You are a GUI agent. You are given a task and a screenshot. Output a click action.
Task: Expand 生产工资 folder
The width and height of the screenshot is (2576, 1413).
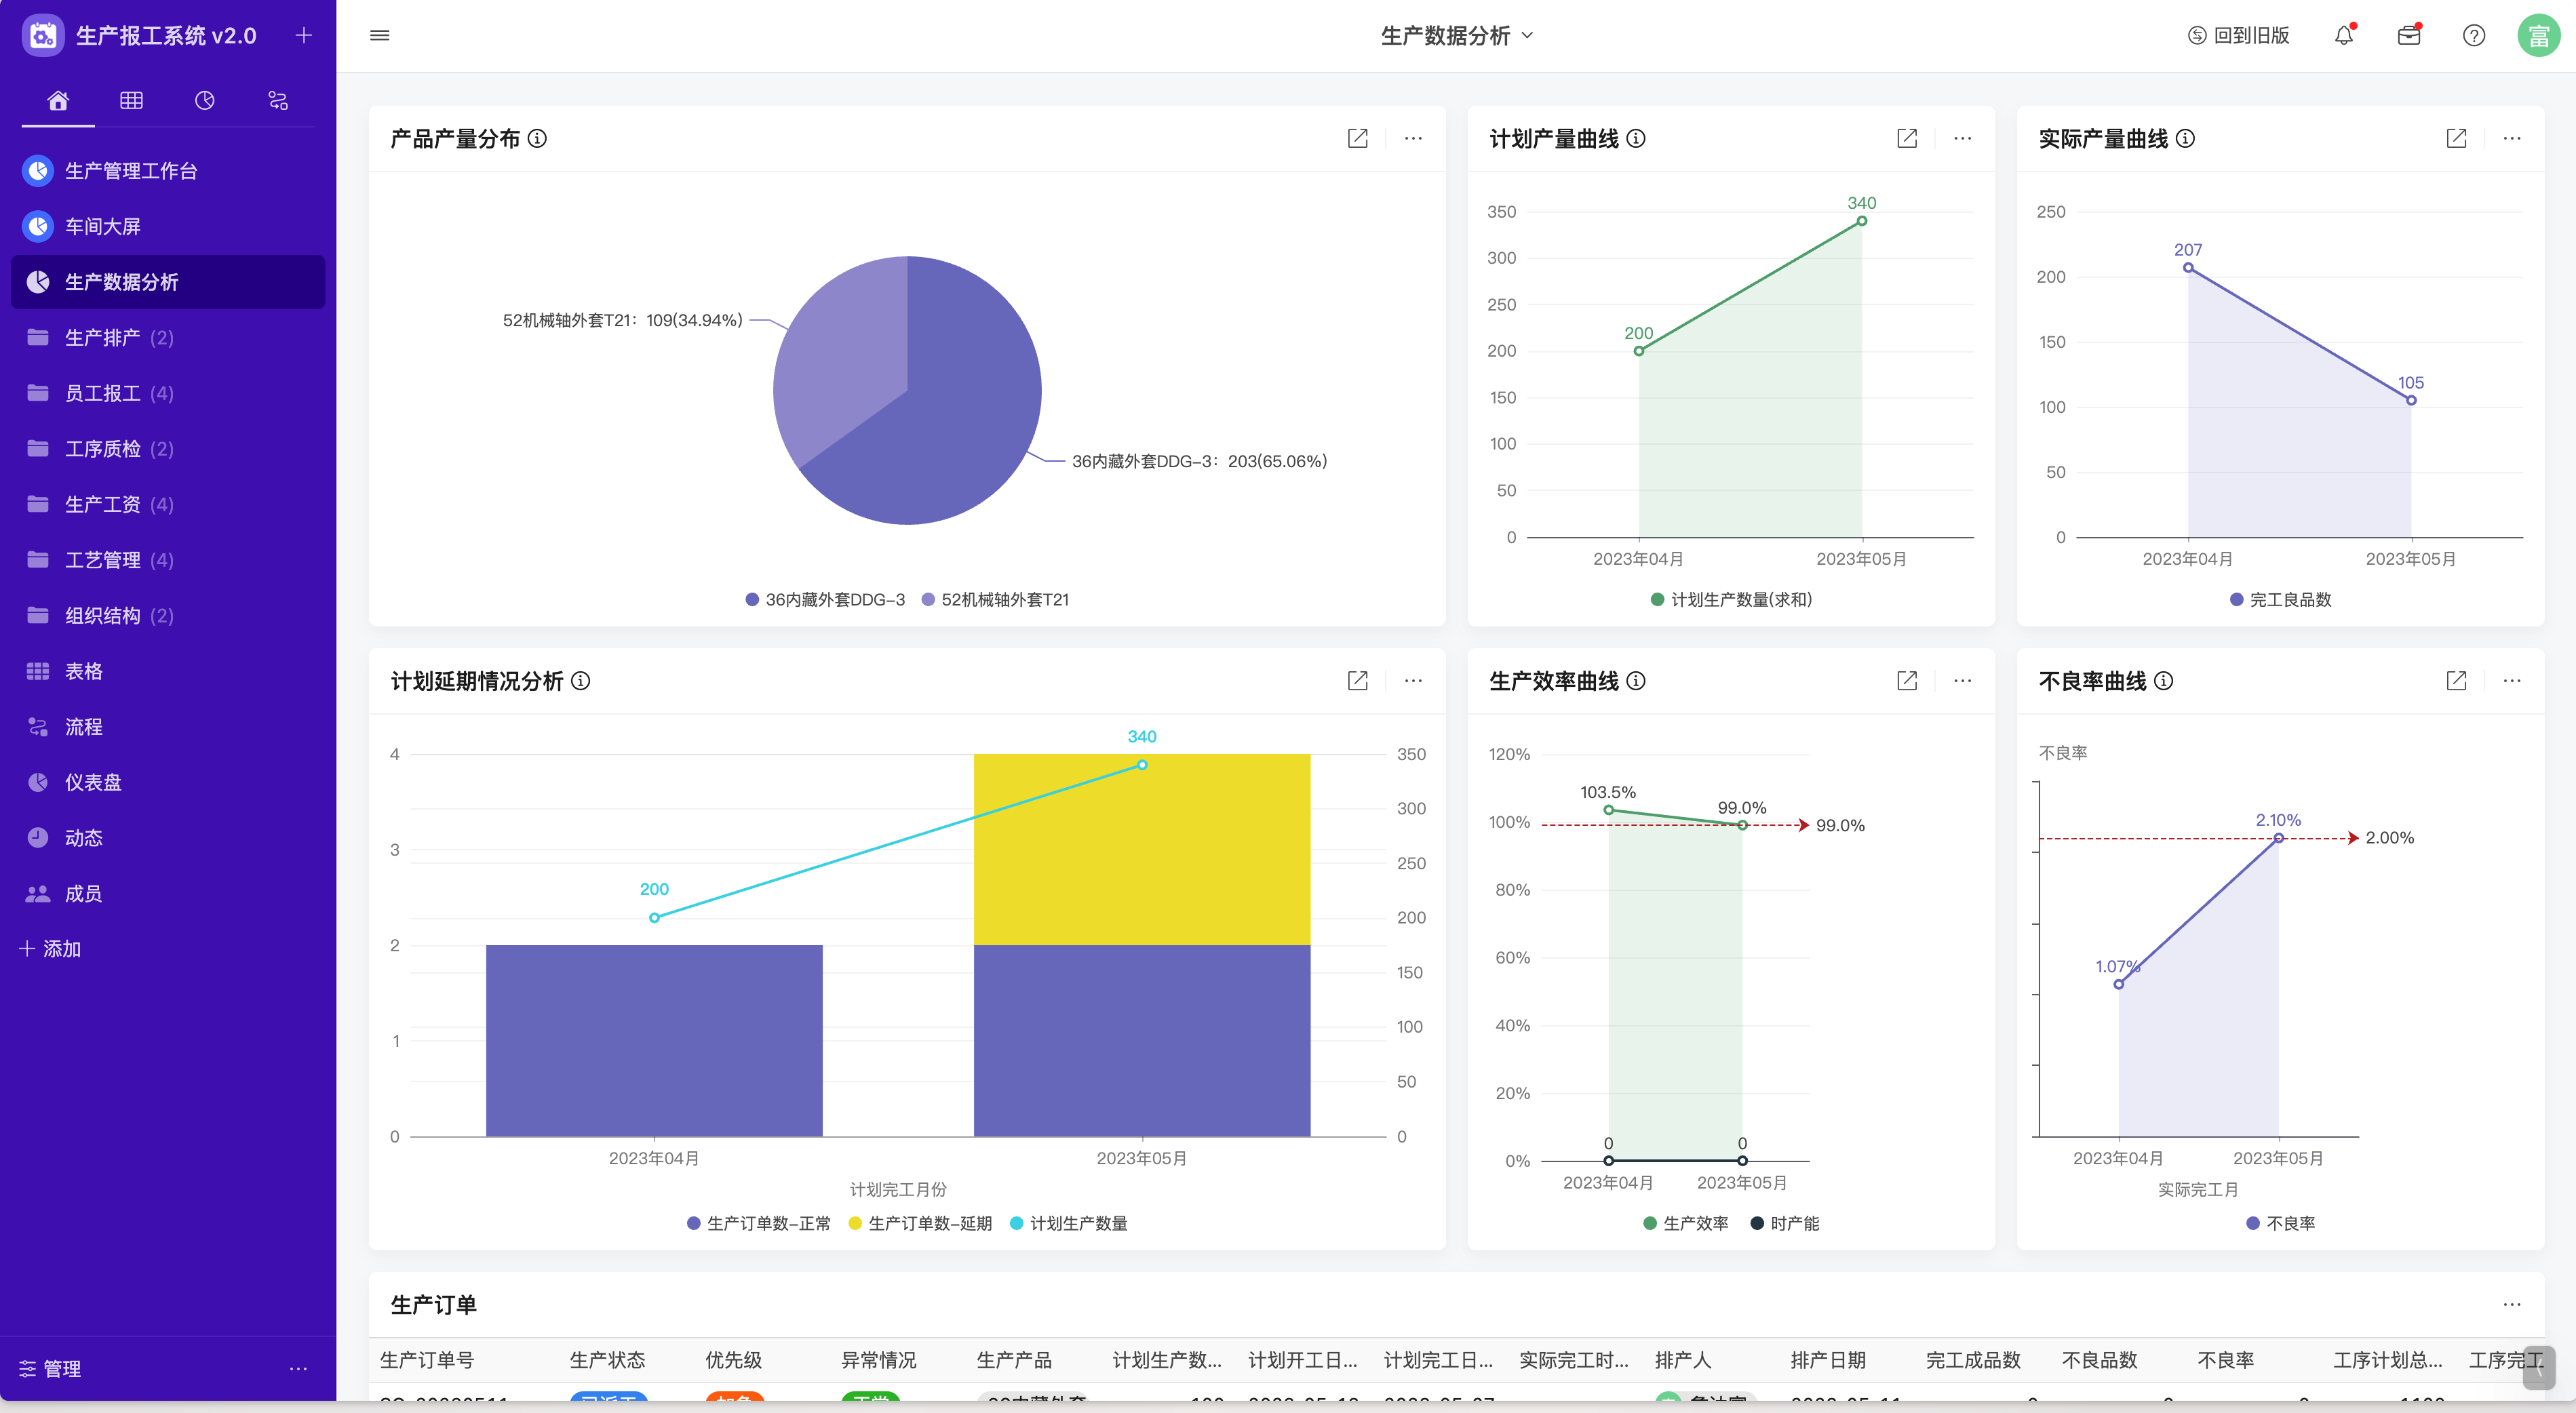[168, 504]
